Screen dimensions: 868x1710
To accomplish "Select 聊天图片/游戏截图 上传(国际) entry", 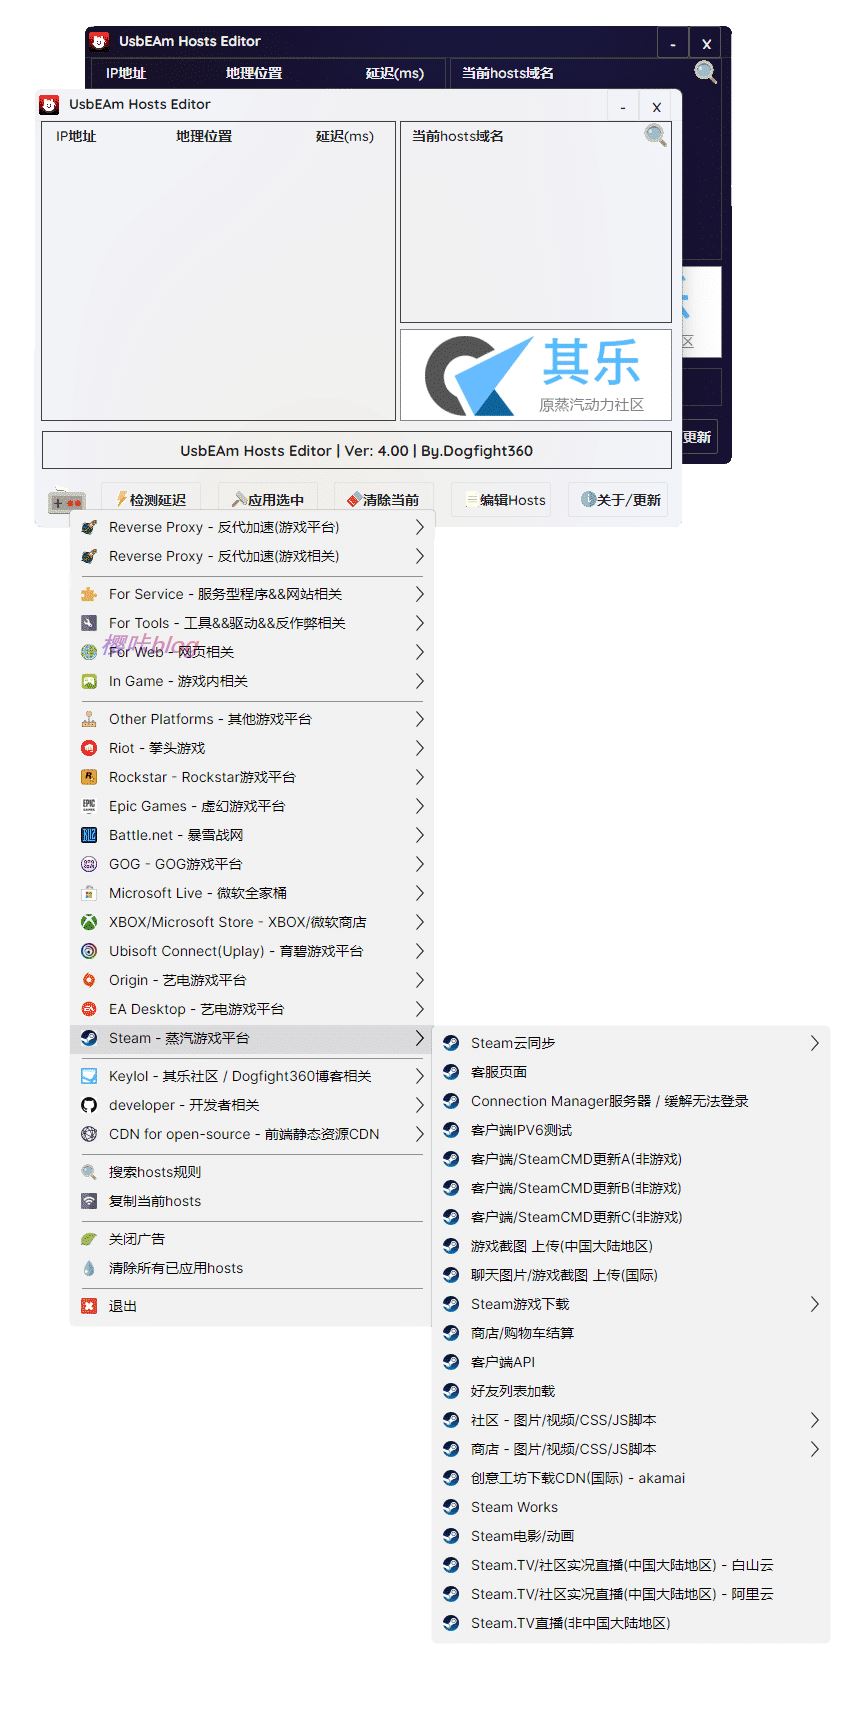I will pyautogui.click(x=631, y=1275).
